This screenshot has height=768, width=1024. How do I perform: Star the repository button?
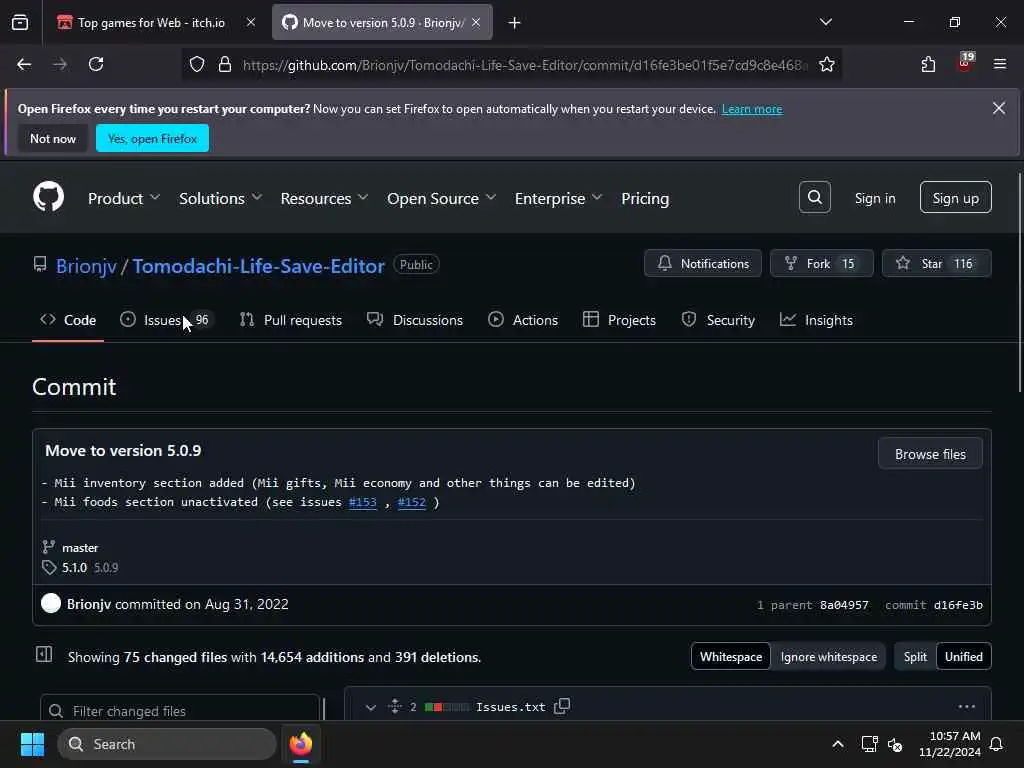tap(936, 263)
